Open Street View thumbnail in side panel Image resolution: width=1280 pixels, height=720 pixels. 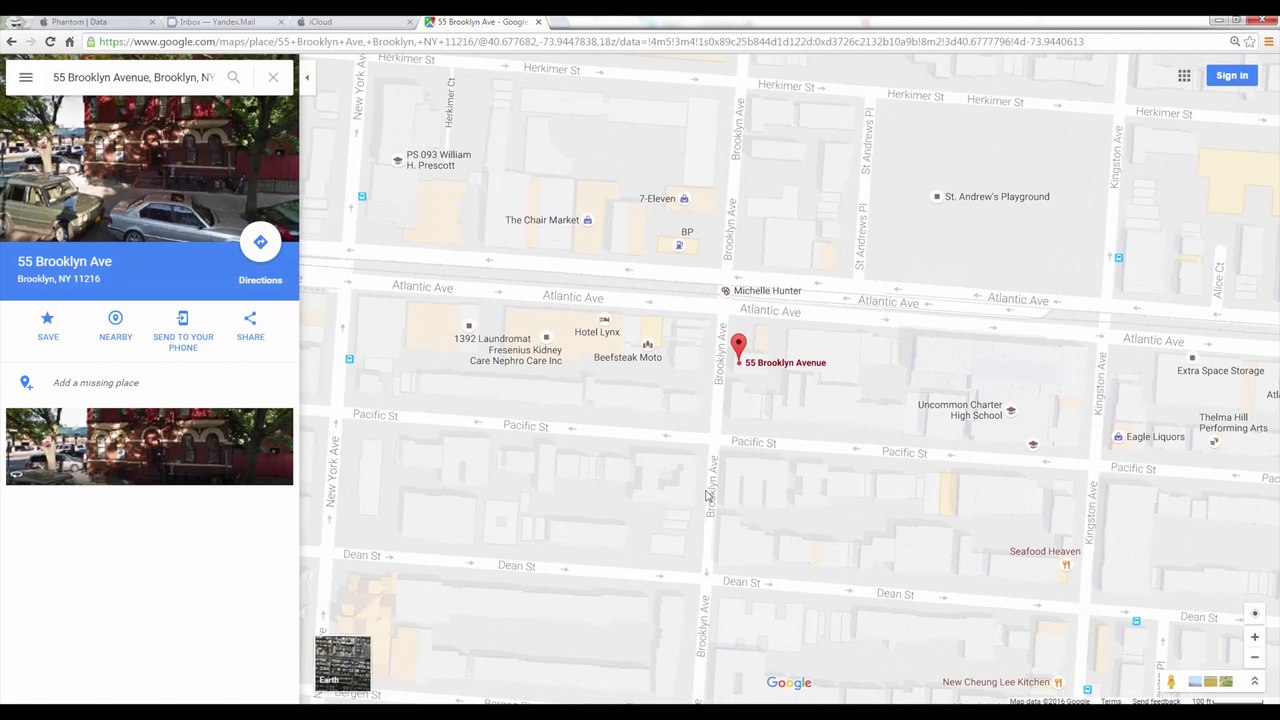149,446
